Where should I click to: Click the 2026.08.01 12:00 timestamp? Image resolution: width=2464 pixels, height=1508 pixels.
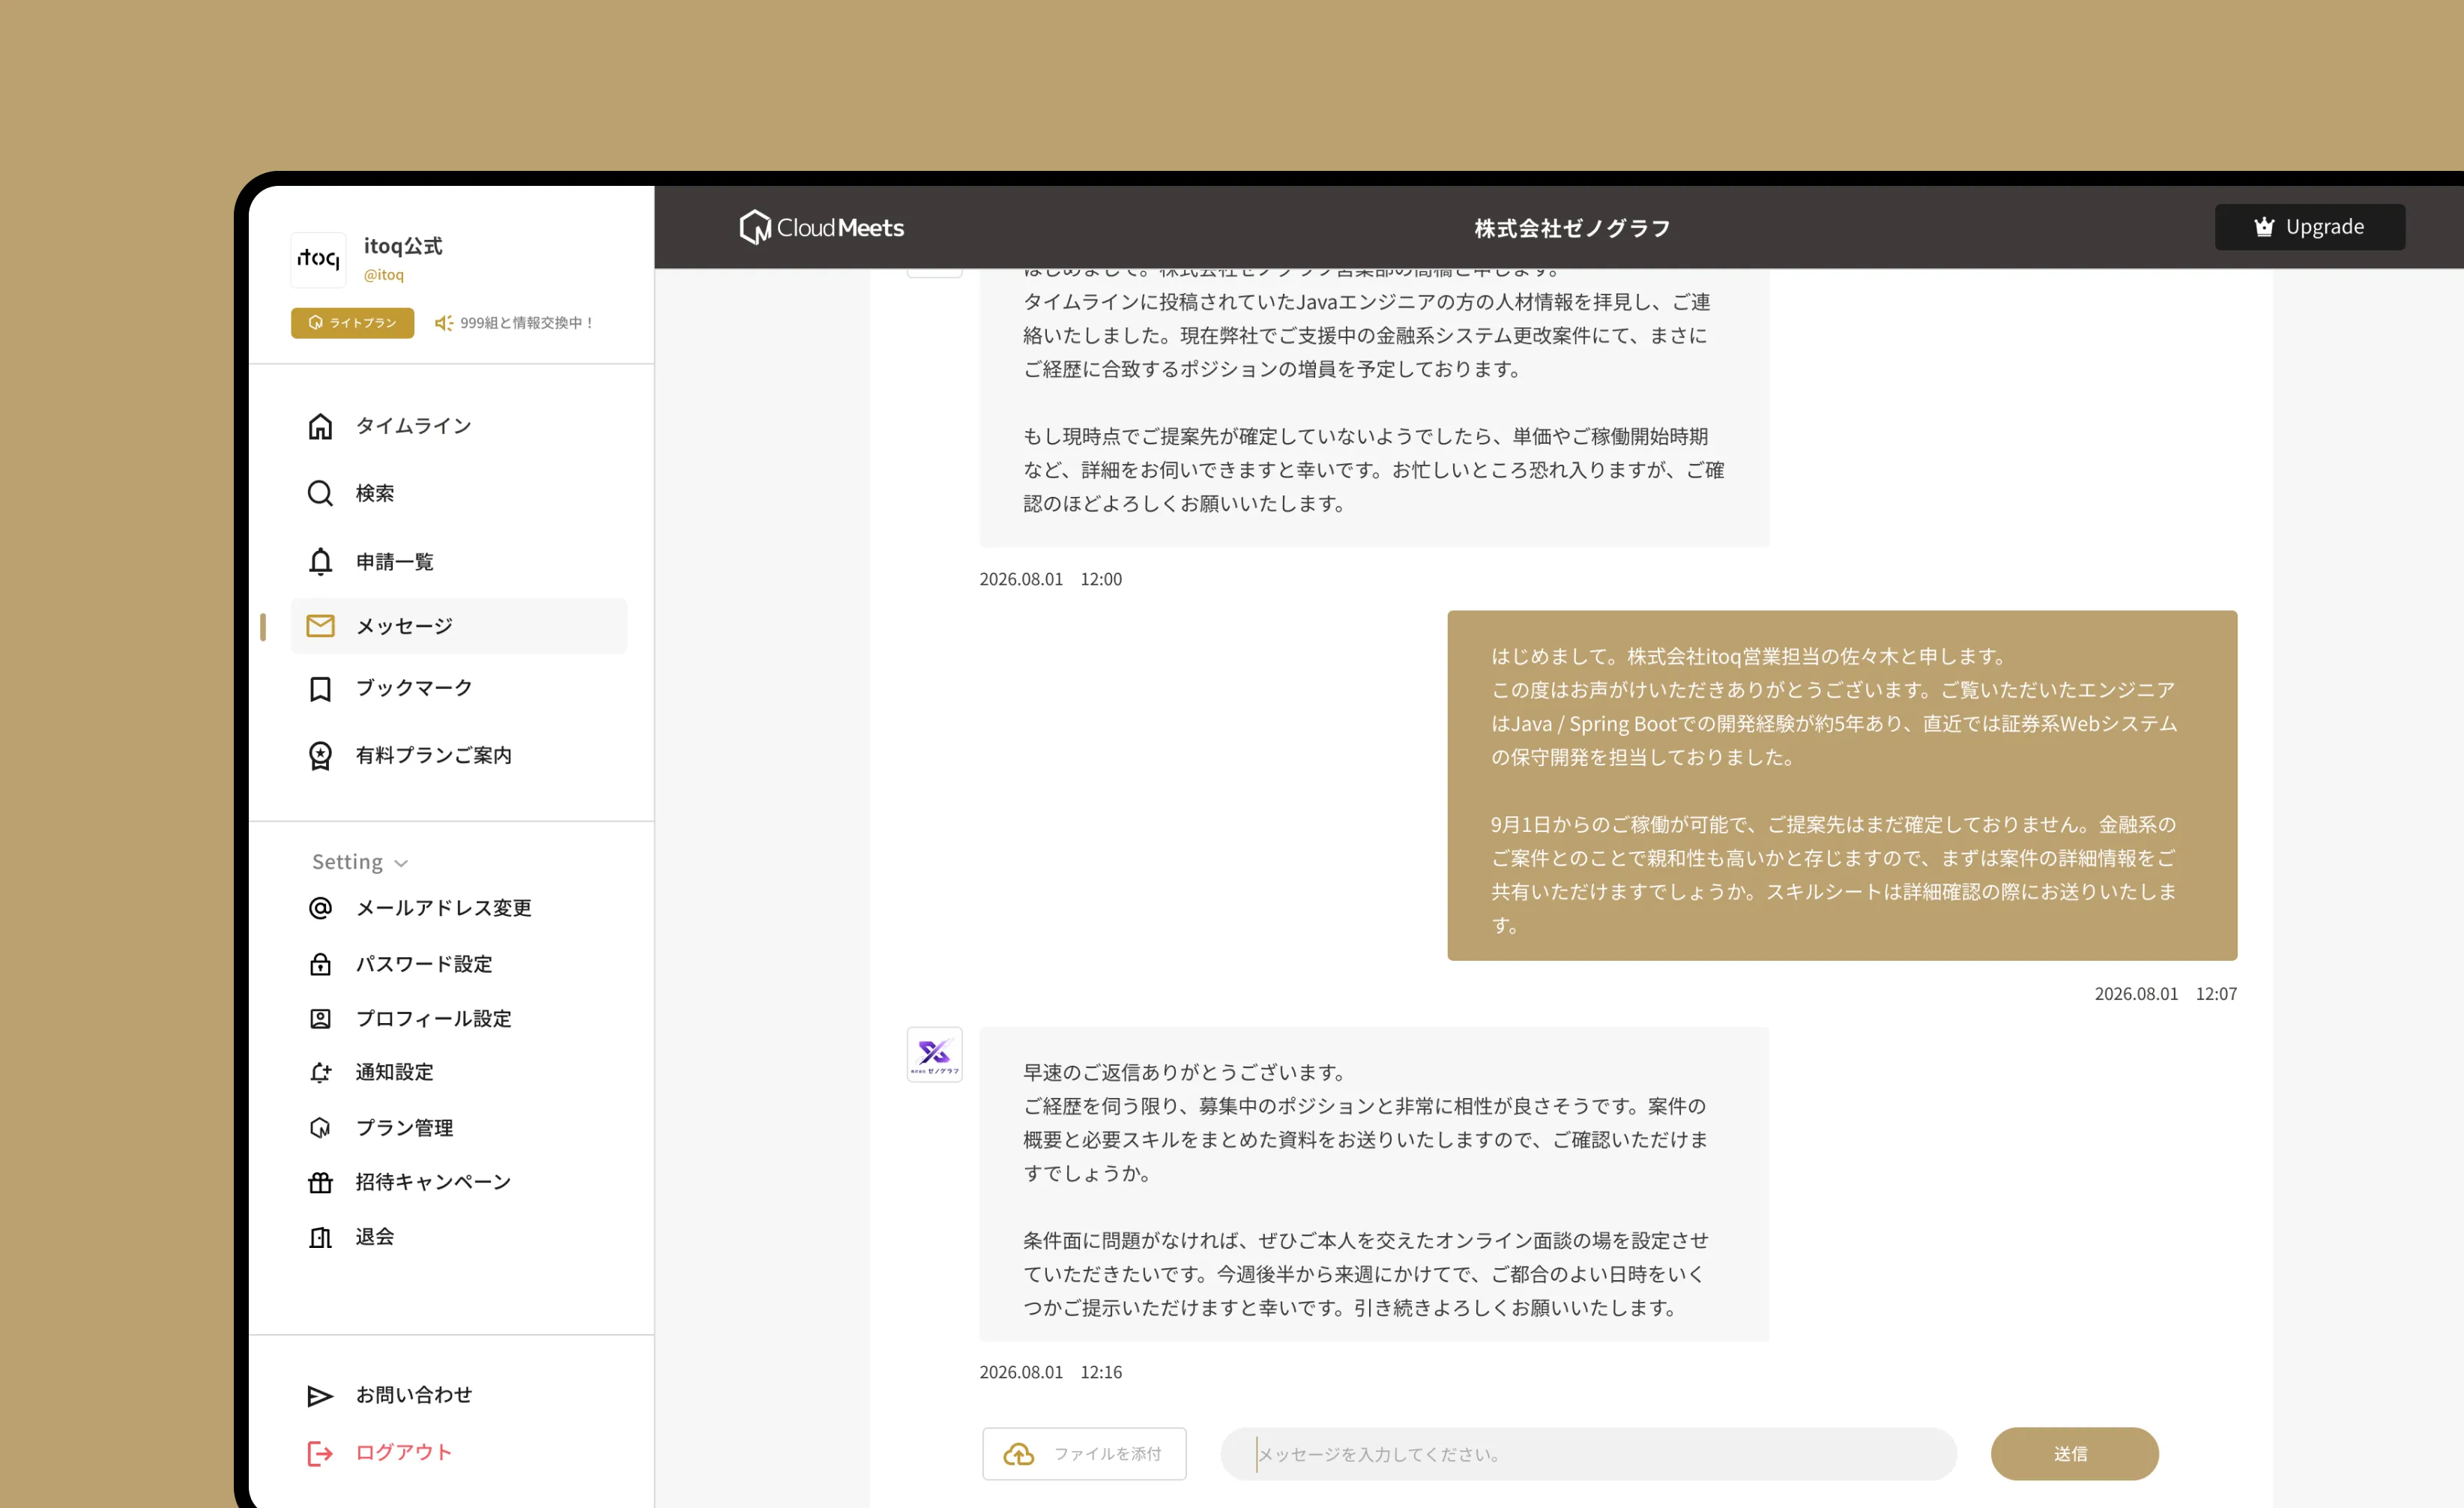click(x=1051, y=580)
